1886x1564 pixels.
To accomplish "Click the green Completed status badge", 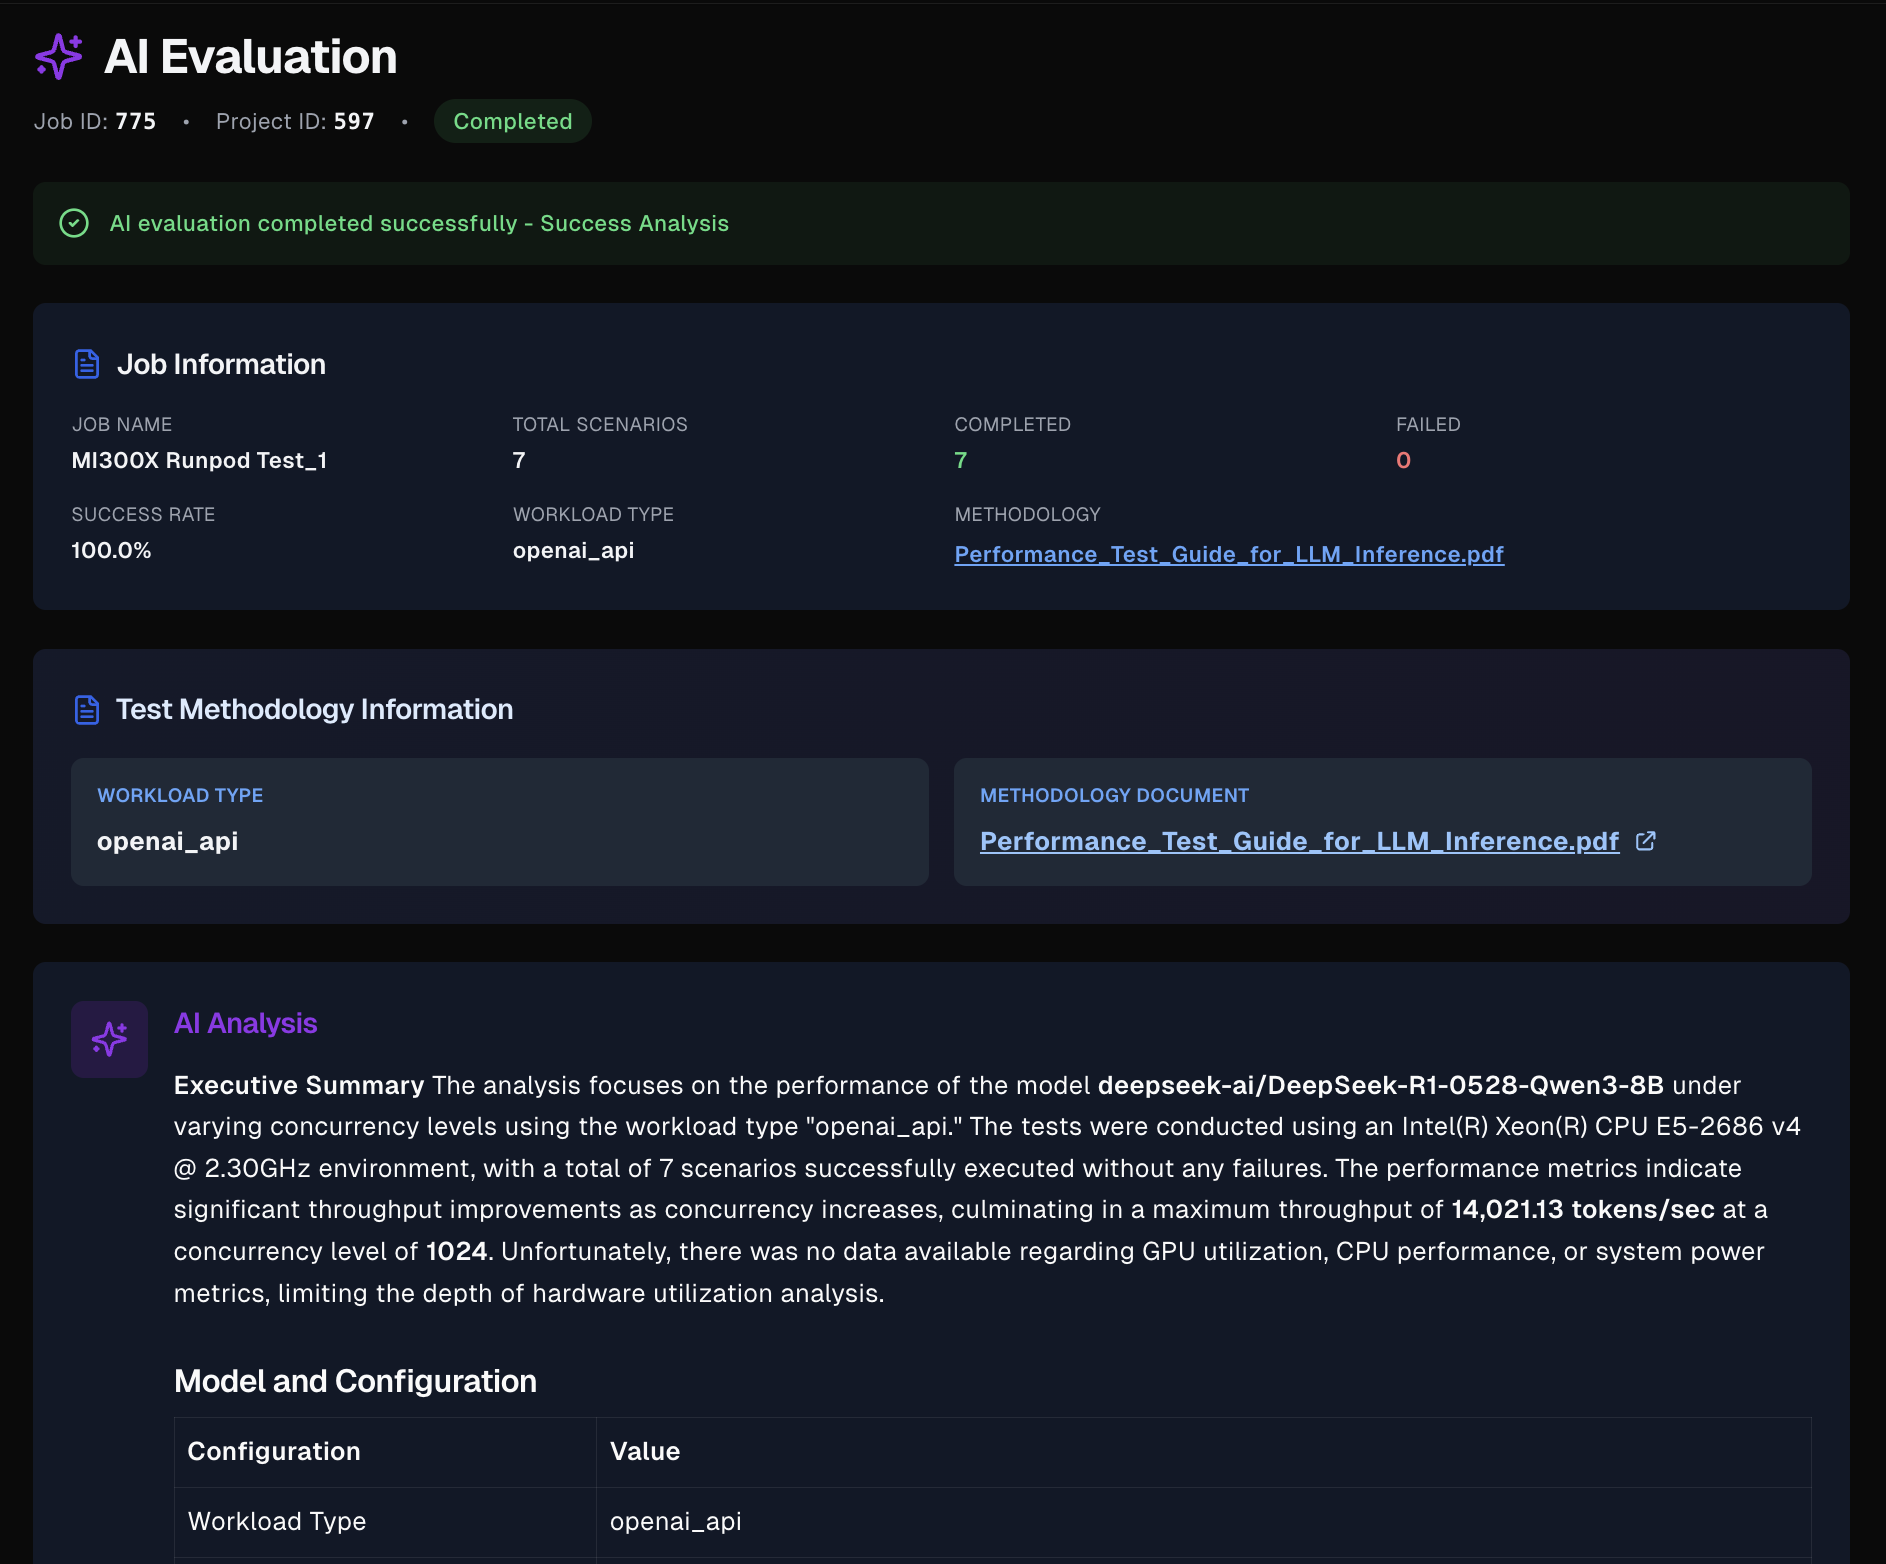I will pyautogui.click(x=512, y=121).
